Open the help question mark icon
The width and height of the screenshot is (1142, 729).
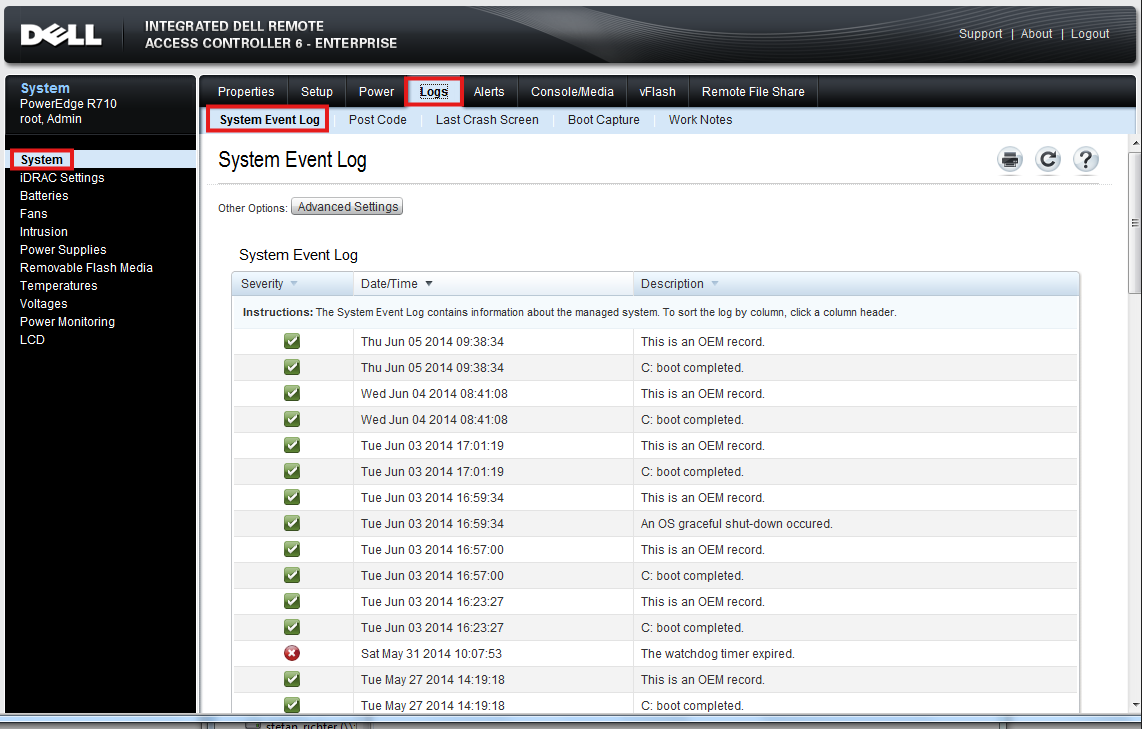coord(1086,160)
